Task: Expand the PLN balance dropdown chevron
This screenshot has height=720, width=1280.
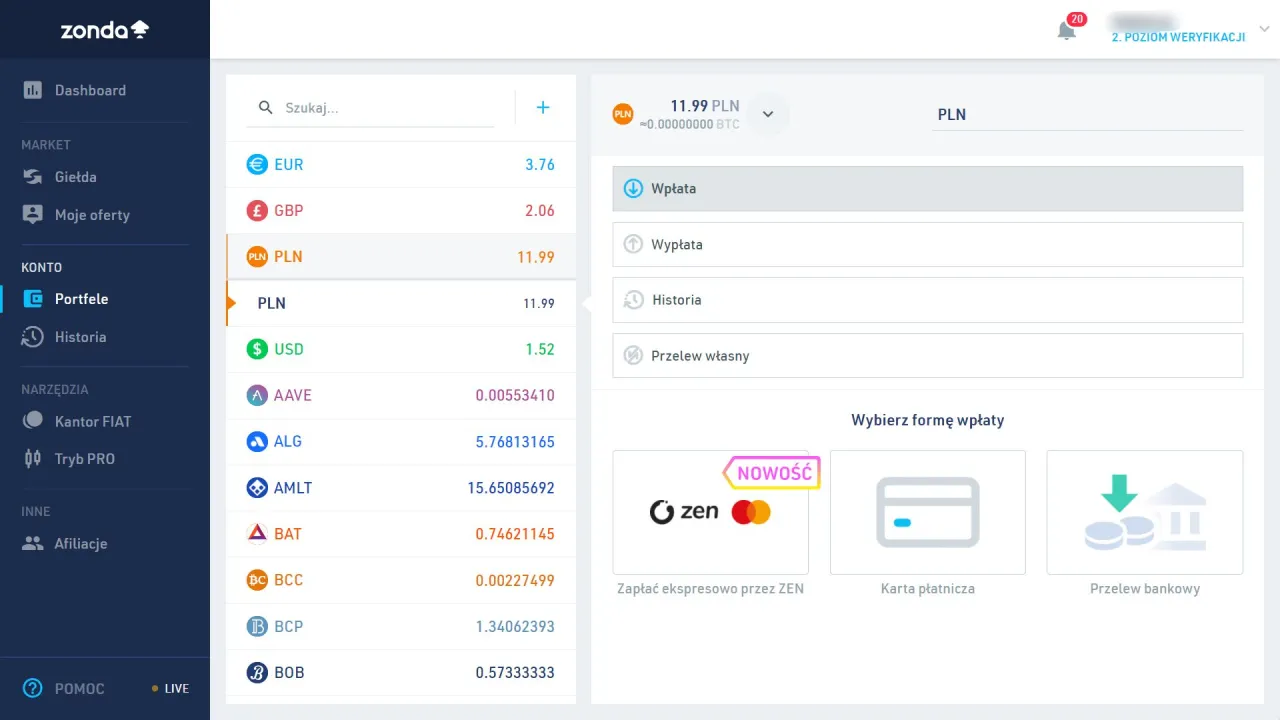Action: pyautogui.click(x=768, y=114)
